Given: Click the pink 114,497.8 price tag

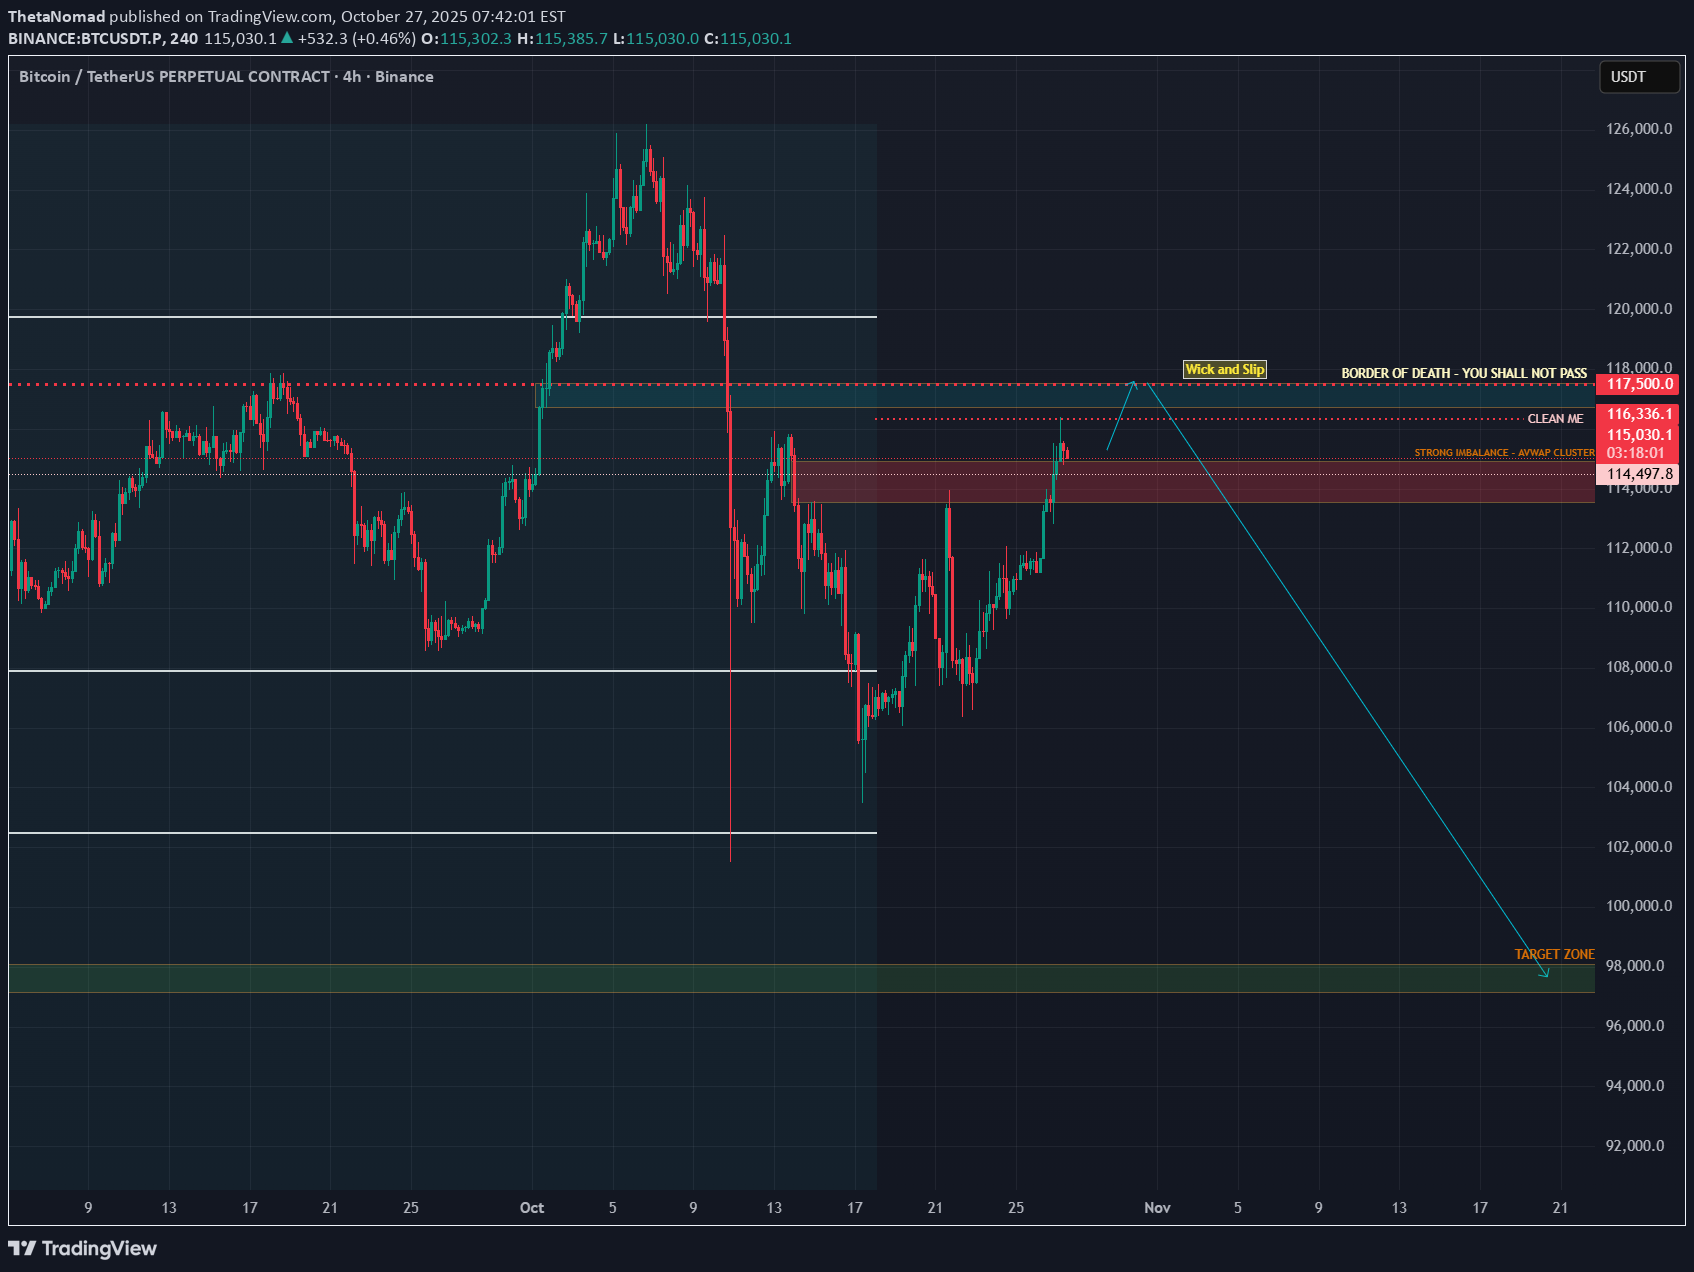Looking at the screenshot, I should (1639, 474).
